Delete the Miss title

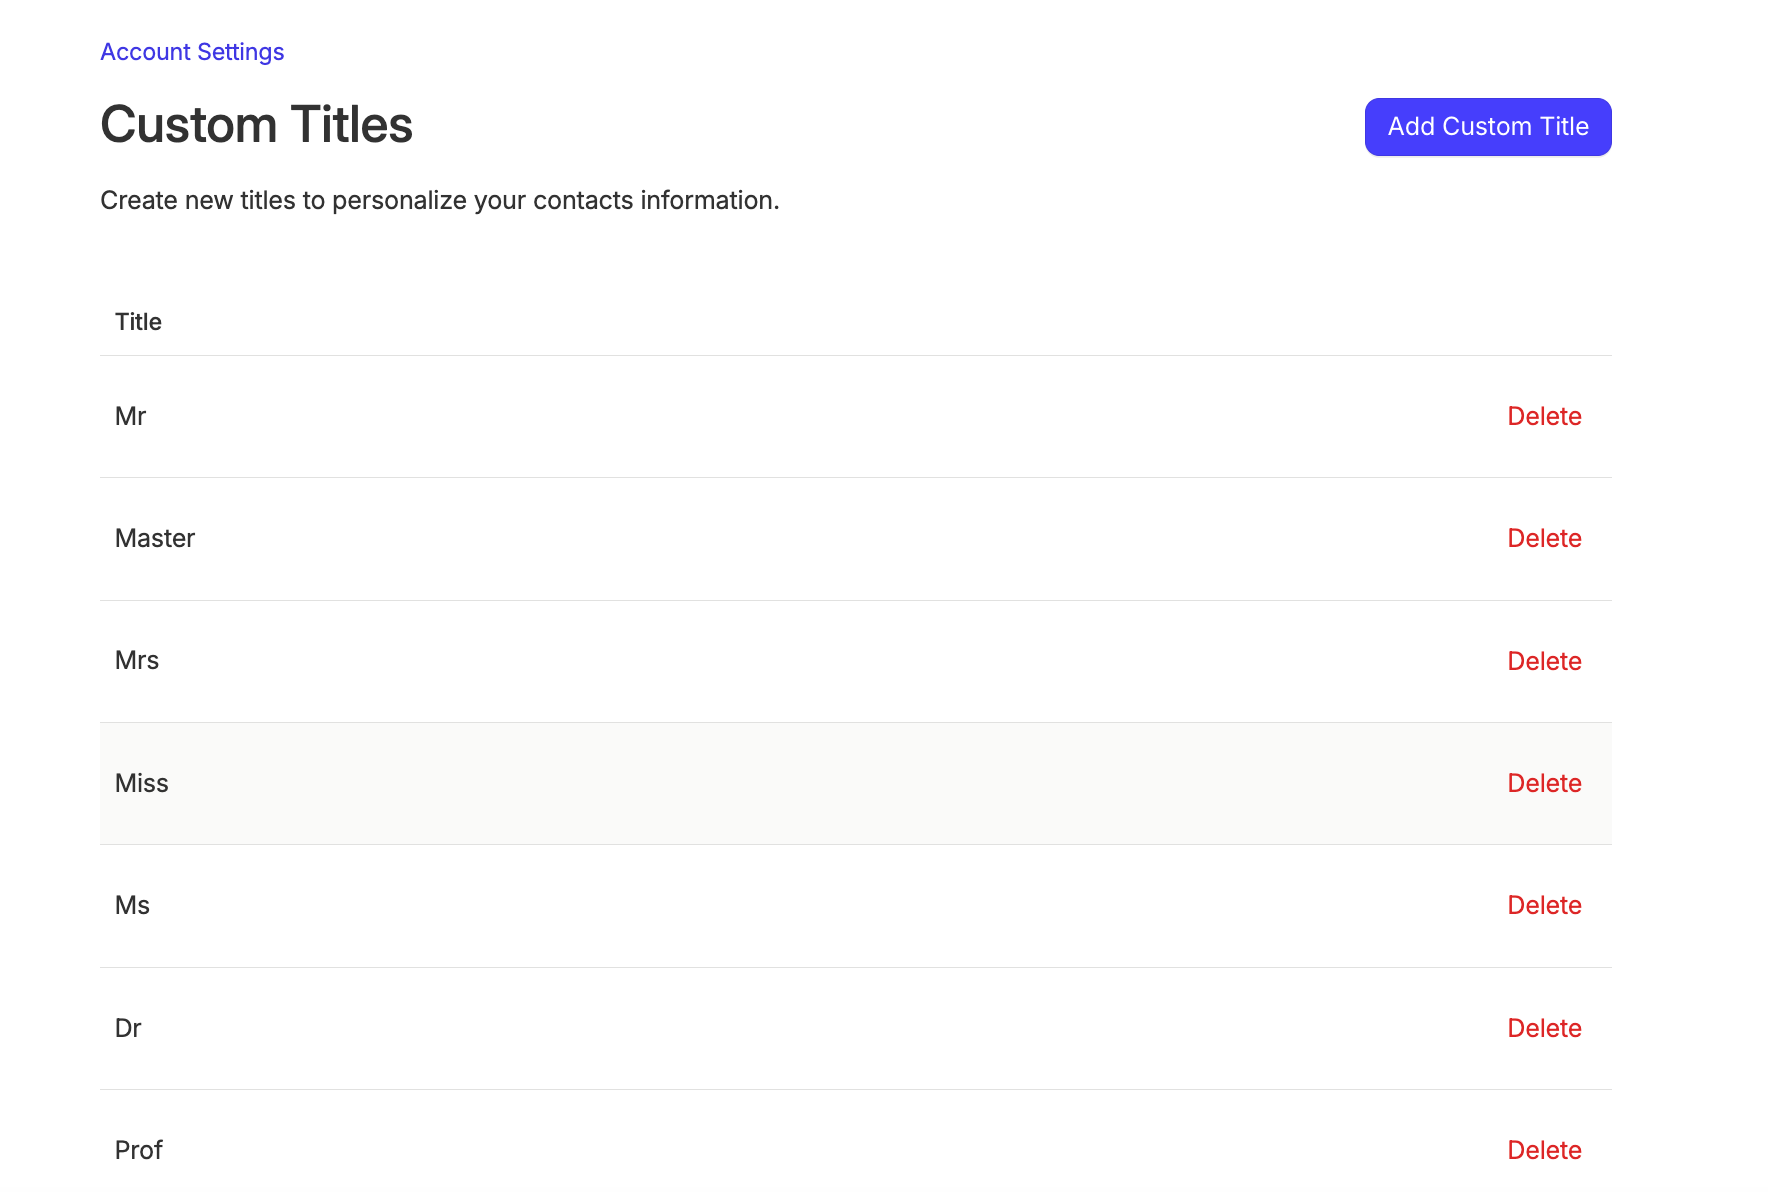click(1544, 783)
